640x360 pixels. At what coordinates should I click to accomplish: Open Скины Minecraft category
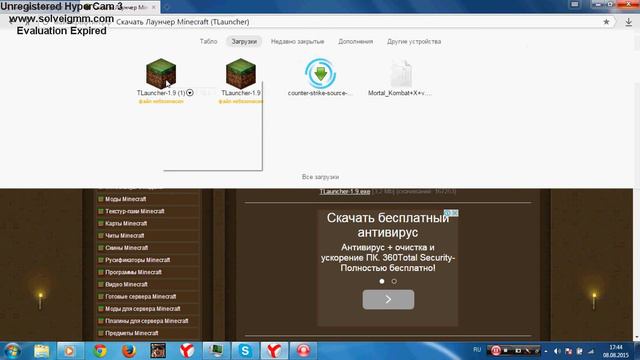point(127,248)
